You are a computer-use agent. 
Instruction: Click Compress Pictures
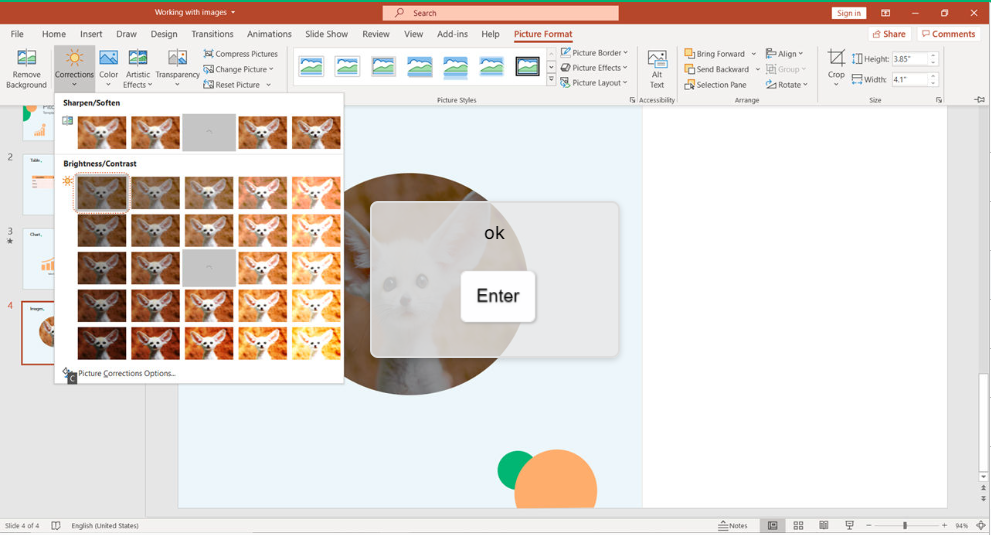click(240, 54)
